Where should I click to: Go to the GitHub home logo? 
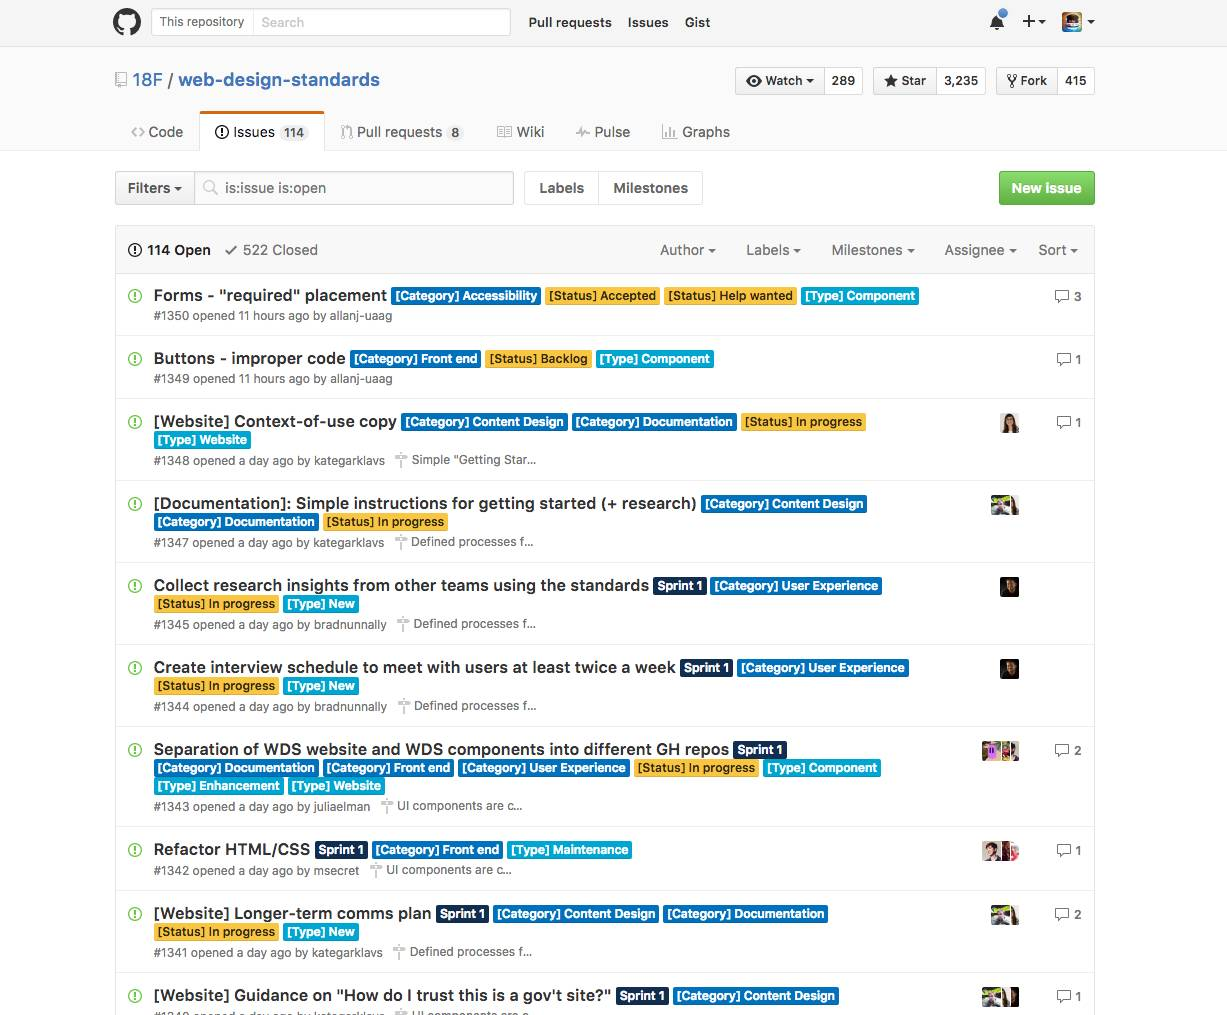(x=127, y=22)
